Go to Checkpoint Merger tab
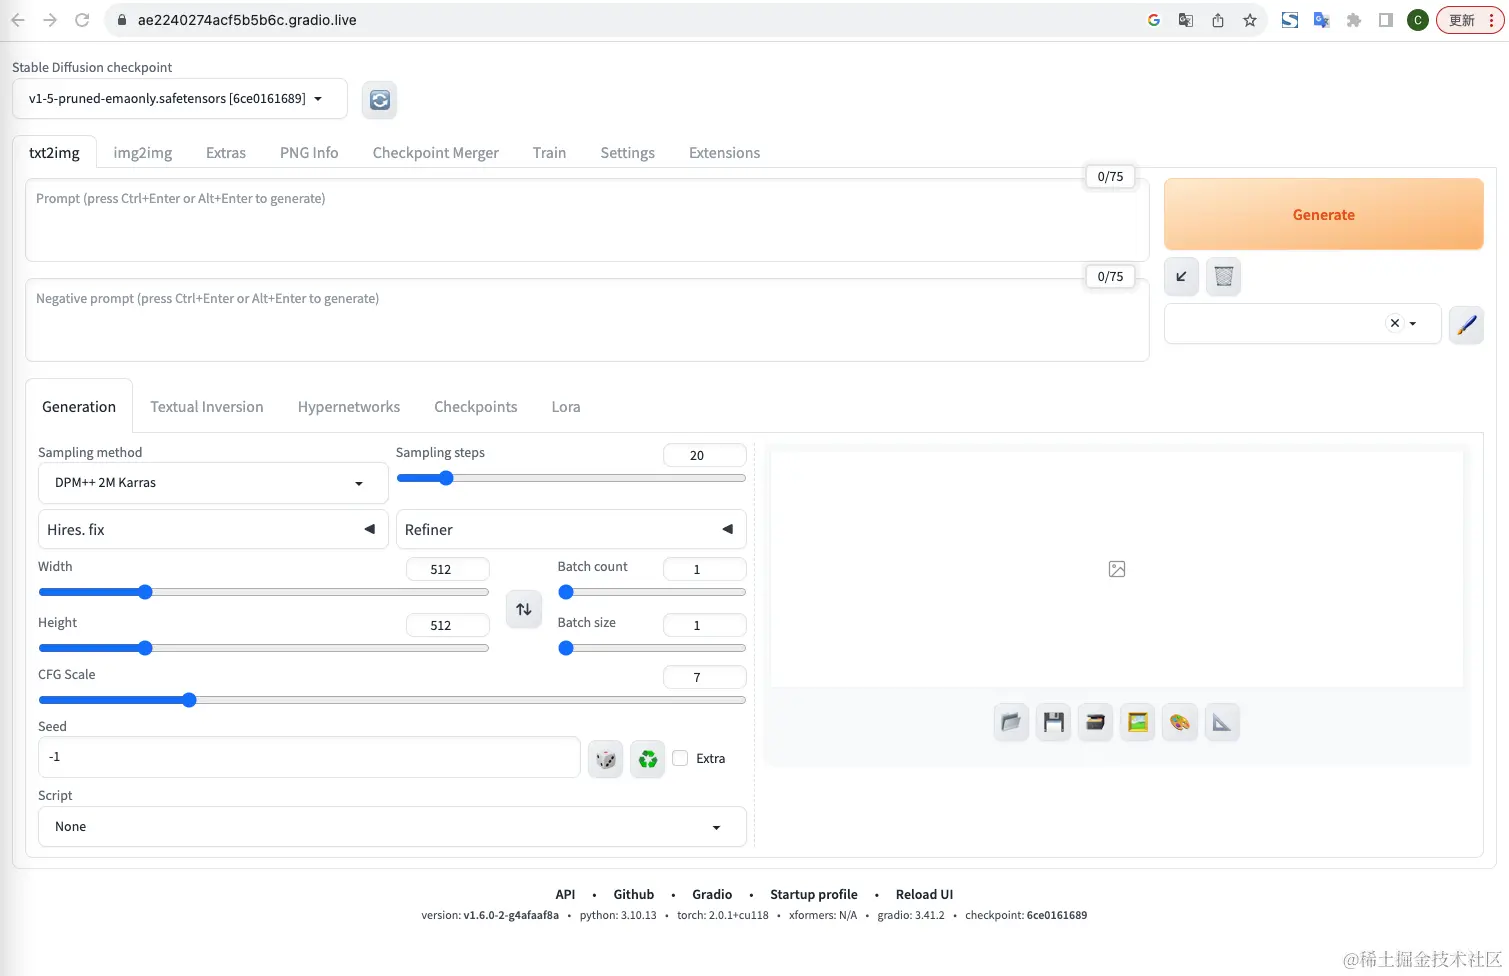 click(x=436, y=153)
